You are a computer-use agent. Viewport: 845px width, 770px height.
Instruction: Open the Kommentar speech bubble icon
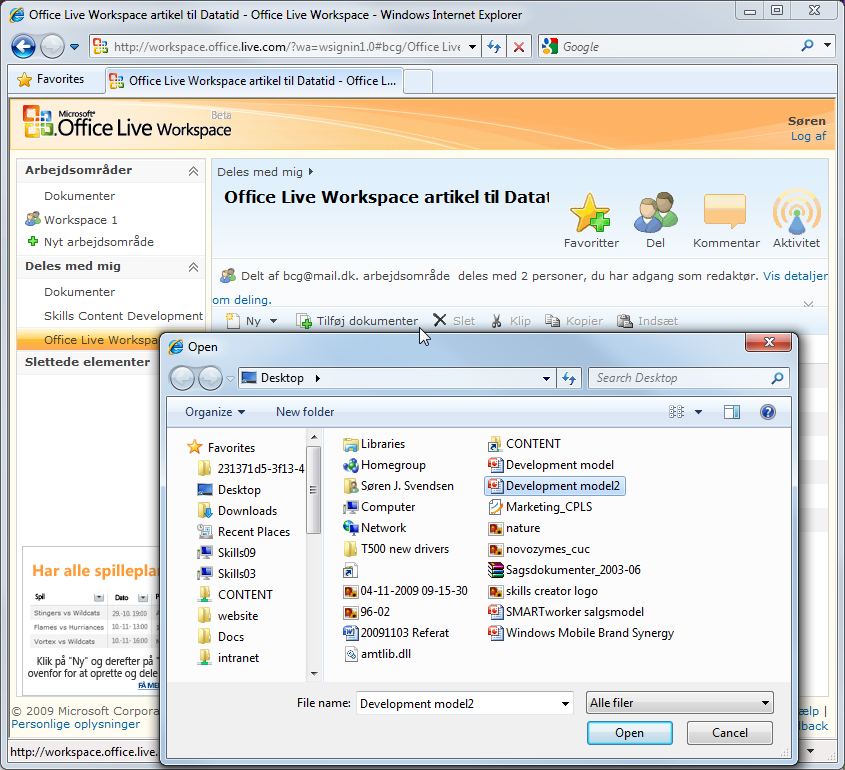725,212
